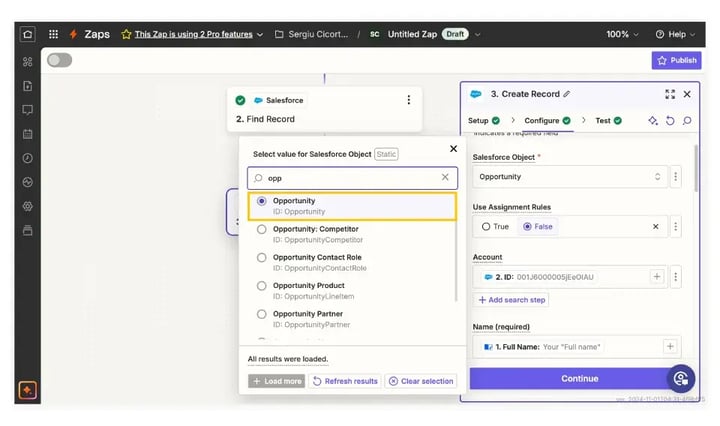Select Opportunity Partner radio option
The height and width of the screenshot is (426, 720).
(x=261, y=314)
